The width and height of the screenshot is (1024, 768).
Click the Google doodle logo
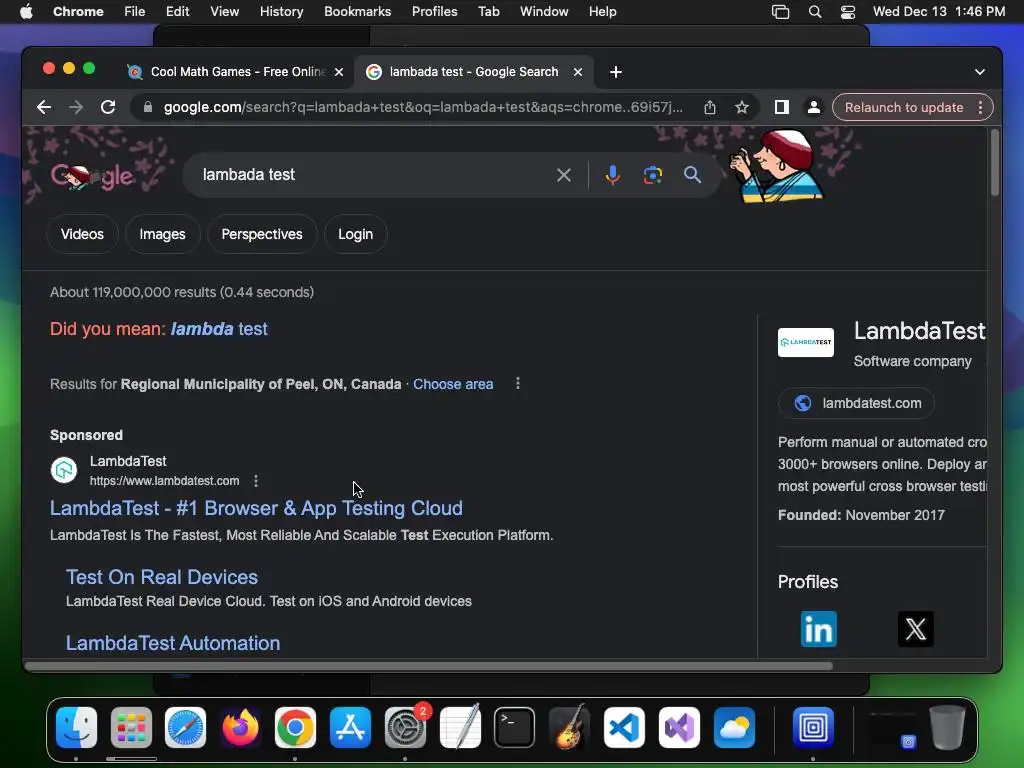pos(92,175)
